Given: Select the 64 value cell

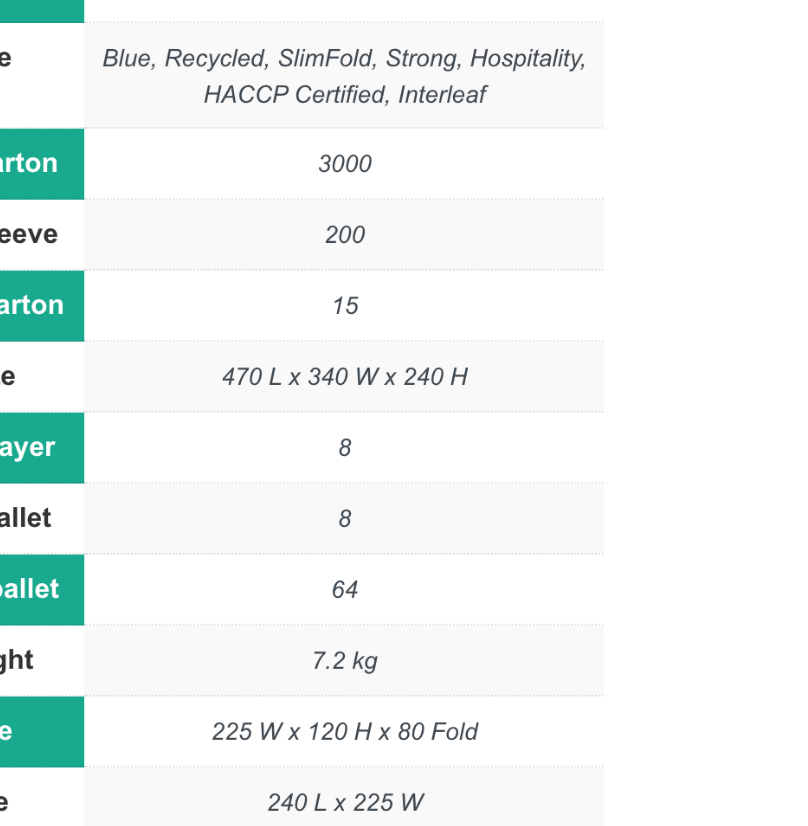Looking at the screenshot, I should (344, 590).
